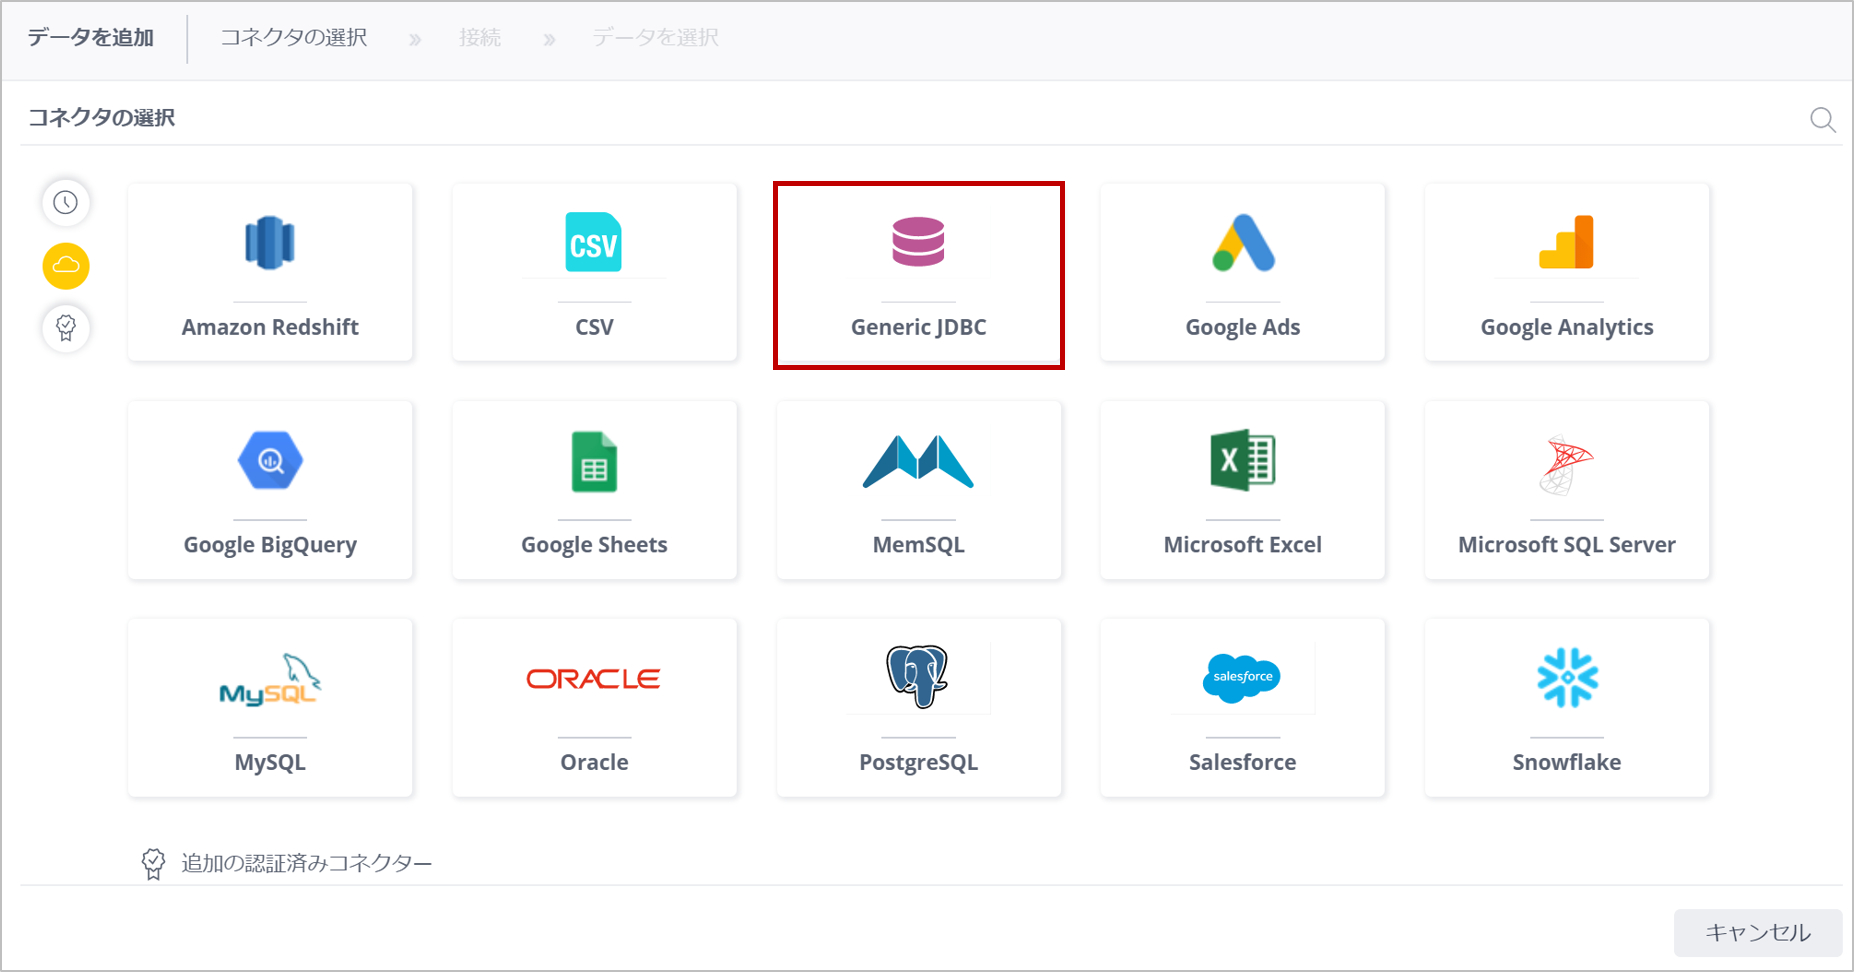
Task: Select the Oracle connector
Action: pos(594,707)
